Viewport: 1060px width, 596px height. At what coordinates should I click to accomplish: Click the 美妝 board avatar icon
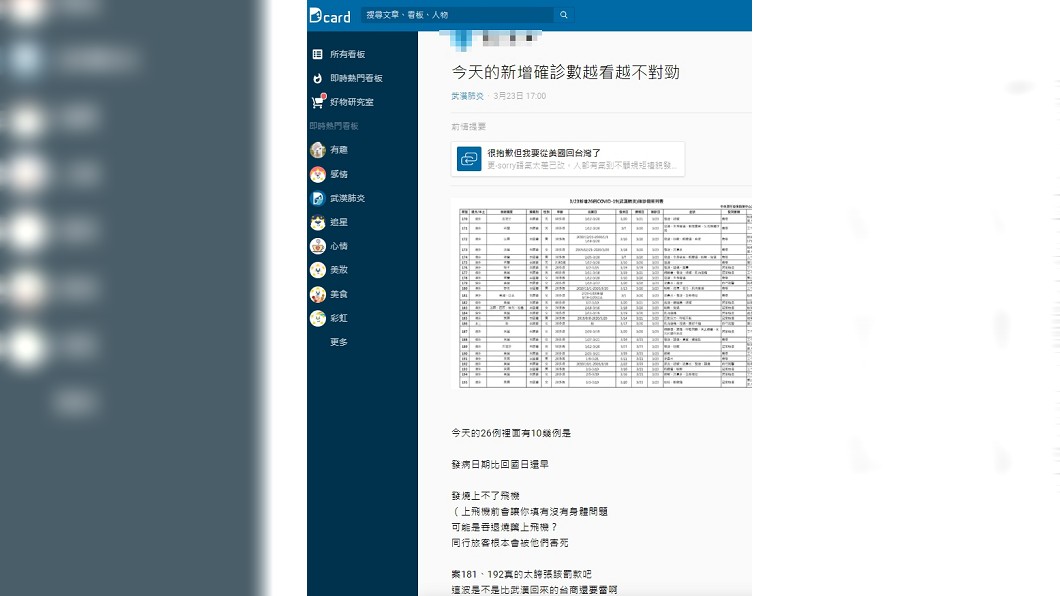pyautogui.click(x=318, y=270)
